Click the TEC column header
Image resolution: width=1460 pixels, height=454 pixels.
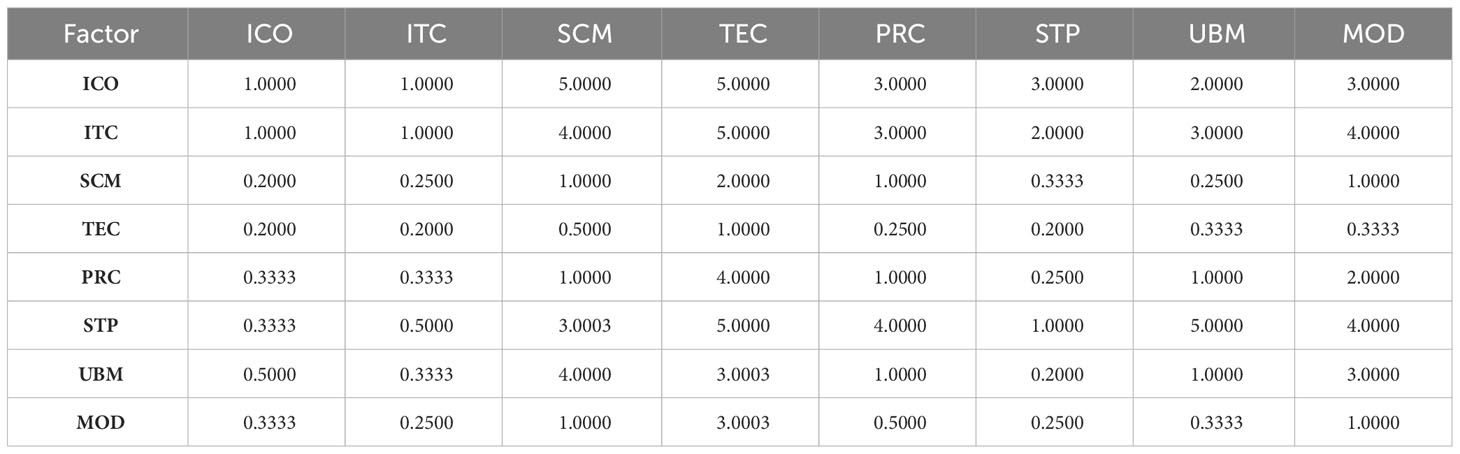pyautogui.click(x=743, y=34)
